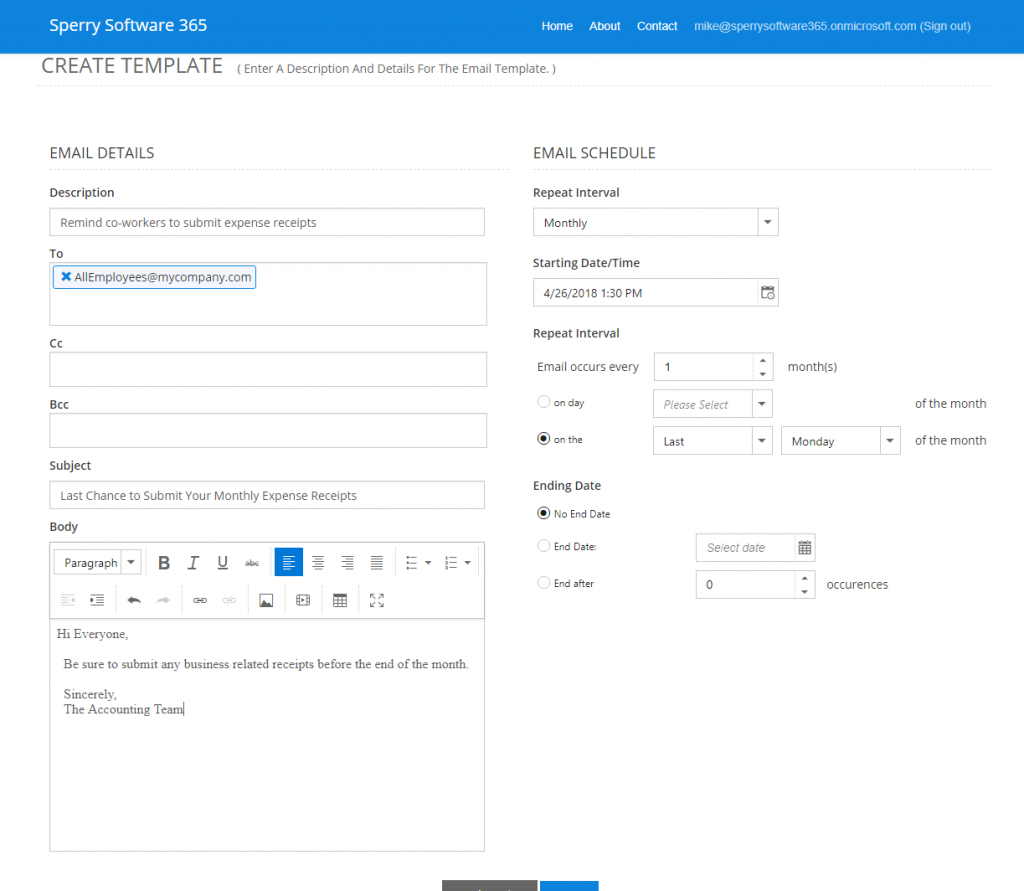Sign out of mike's account
Image resolution: width=1024 pixels, height=891 pixels.
[x=945, y=26]
